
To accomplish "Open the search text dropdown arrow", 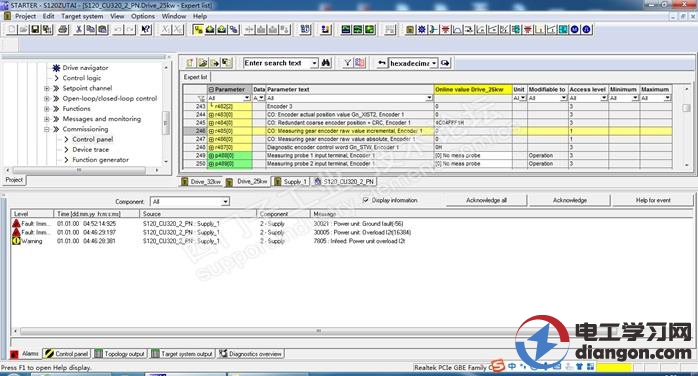I will pos(314,63).
